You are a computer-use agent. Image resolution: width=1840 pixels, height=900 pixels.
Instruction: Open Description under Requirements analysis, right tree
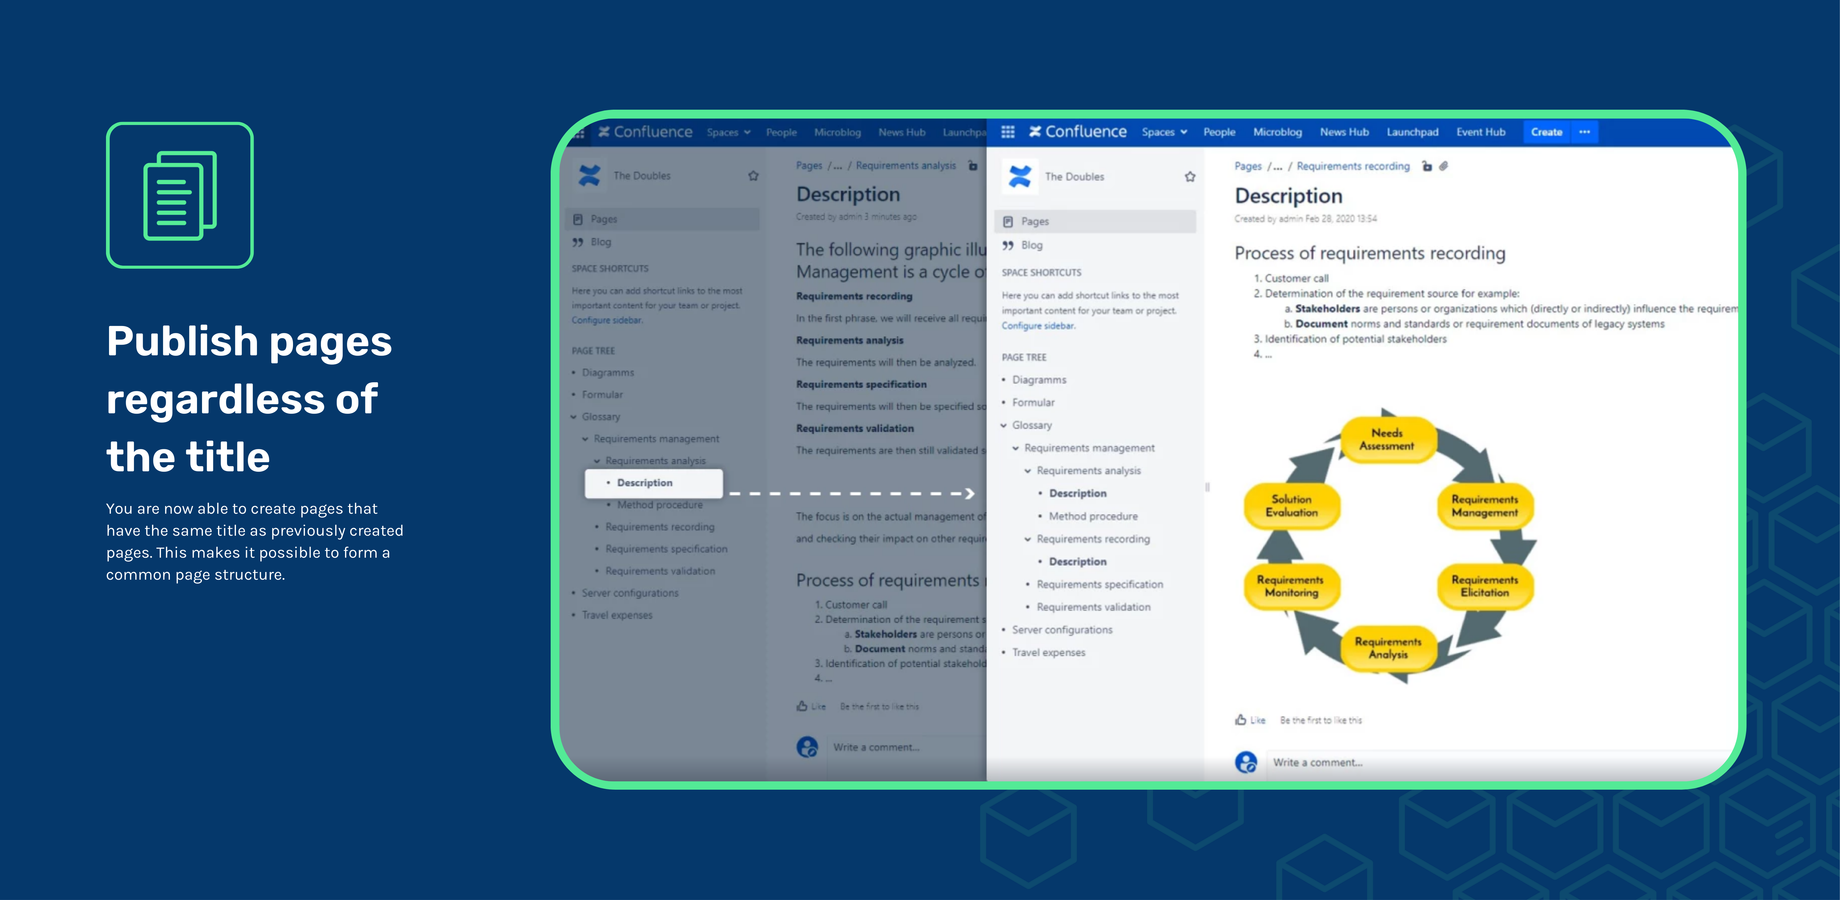1077,494
